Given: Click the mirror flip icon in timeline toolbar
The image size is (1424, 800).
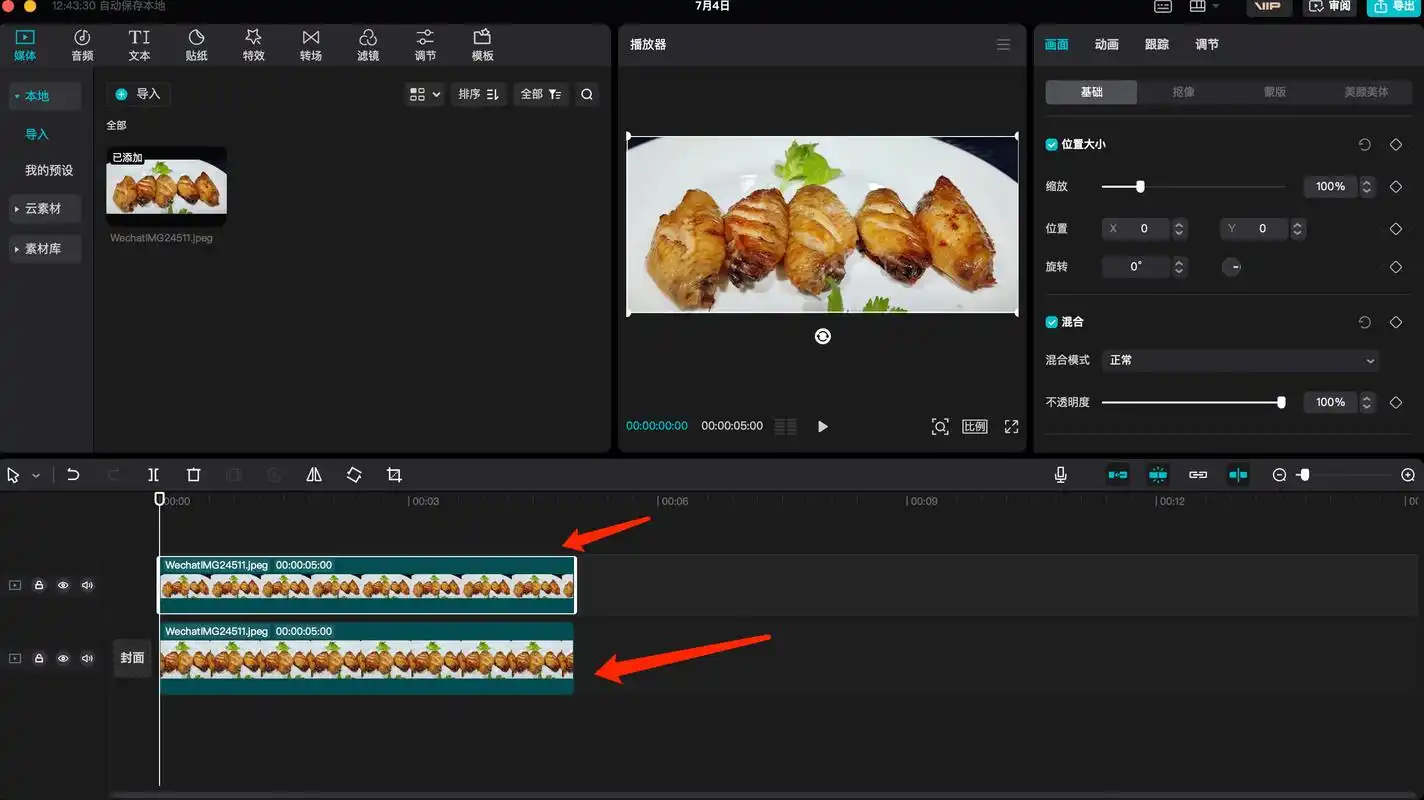Looking at the screenshot, I should [314, 475].
